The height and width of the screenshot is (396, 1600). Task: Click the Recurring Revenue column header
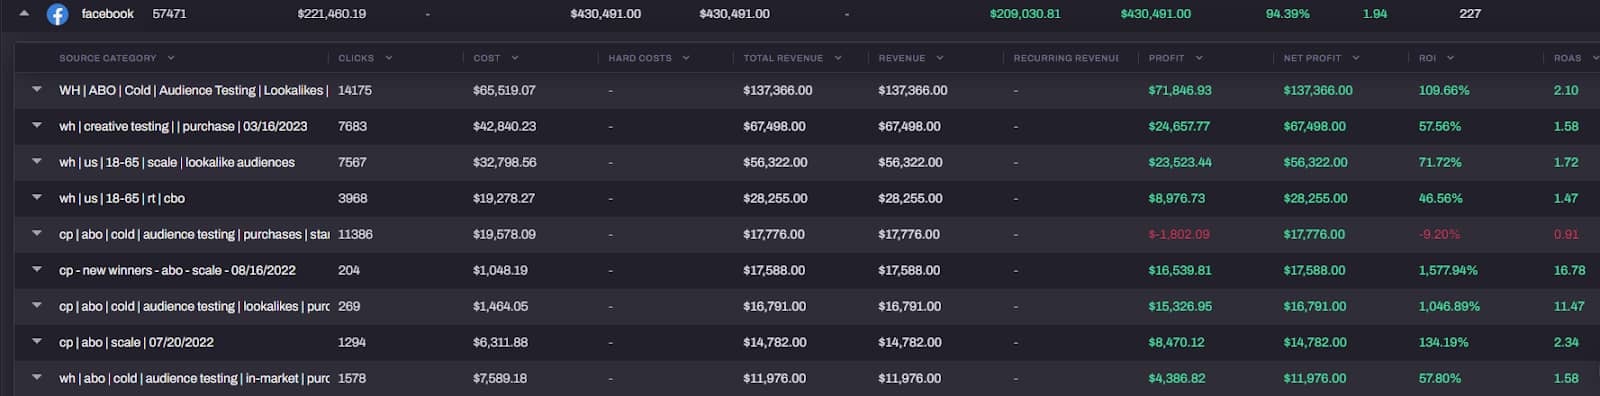tap(1066, 58)
